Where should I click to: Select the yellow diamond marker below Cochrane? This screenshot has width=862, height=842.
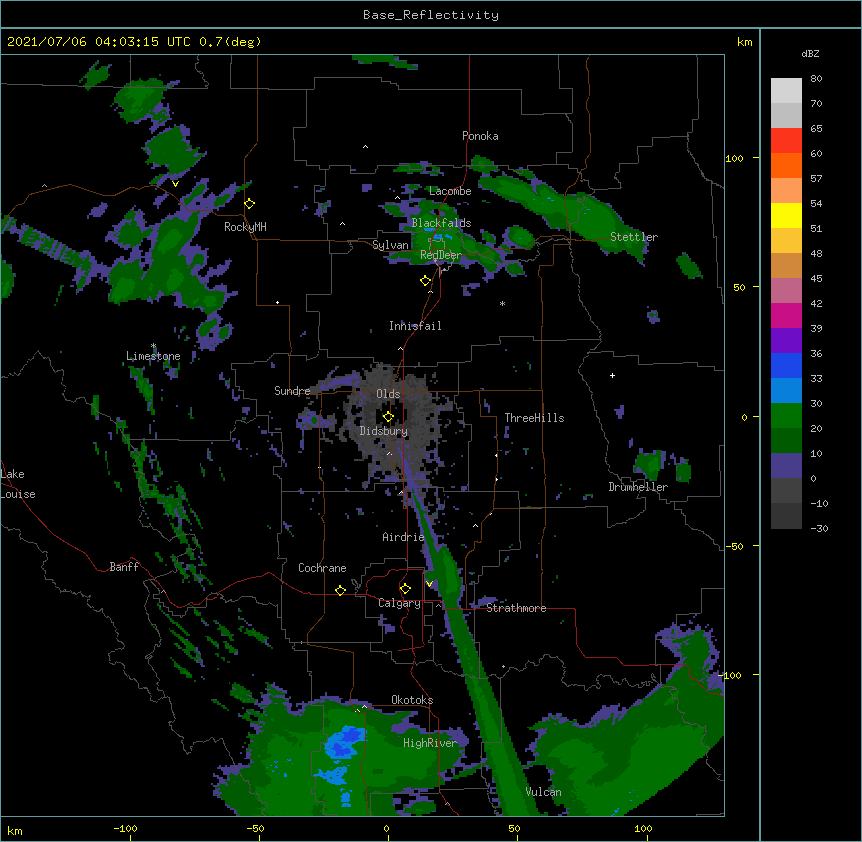click(x=340, y=590)
